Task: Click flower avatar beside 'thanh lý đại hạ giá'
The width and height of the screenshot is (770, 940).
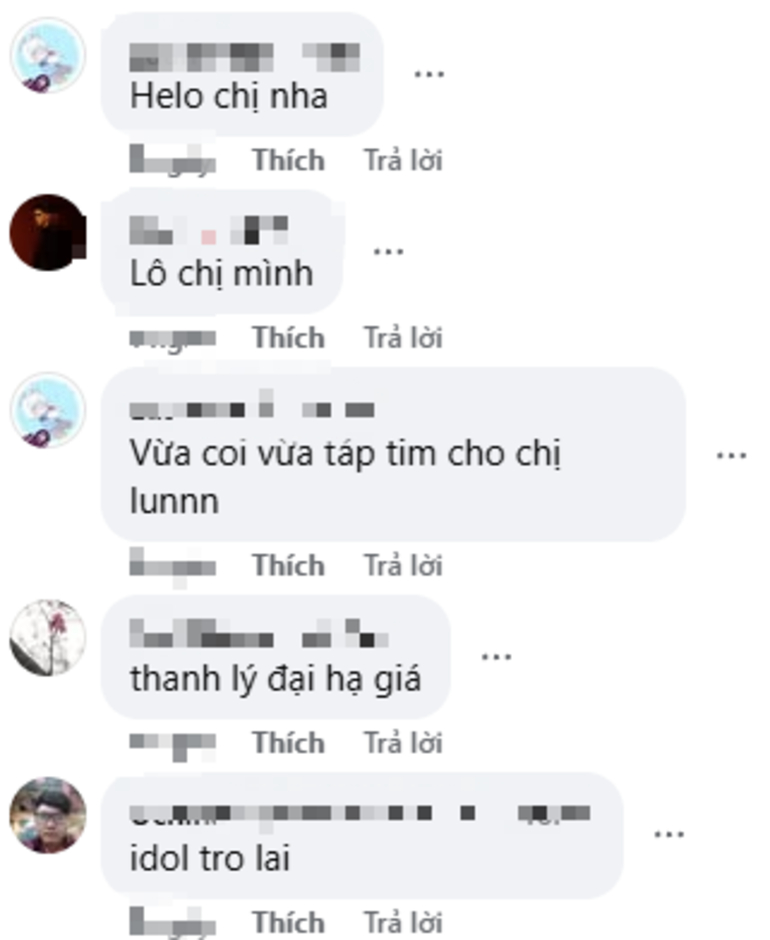Action: pos(48,638)
